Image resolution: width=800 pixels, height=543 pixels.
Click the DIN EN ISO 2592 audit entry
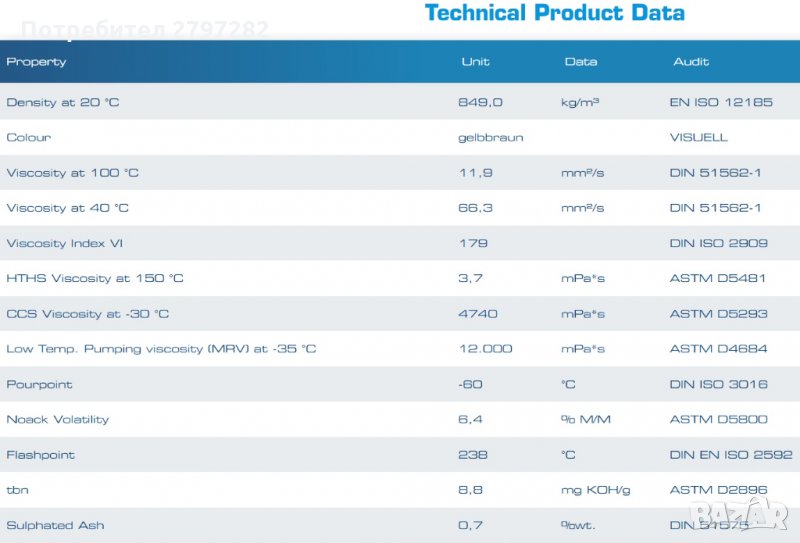tap(730, 455)
